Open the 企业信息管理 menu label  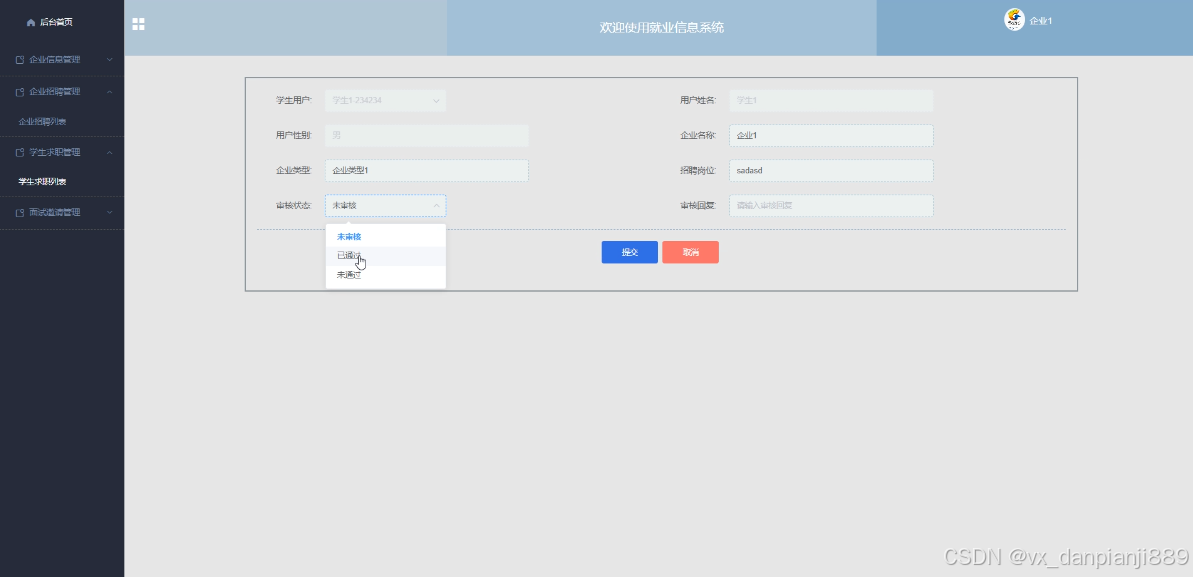(x=55, y=59)
